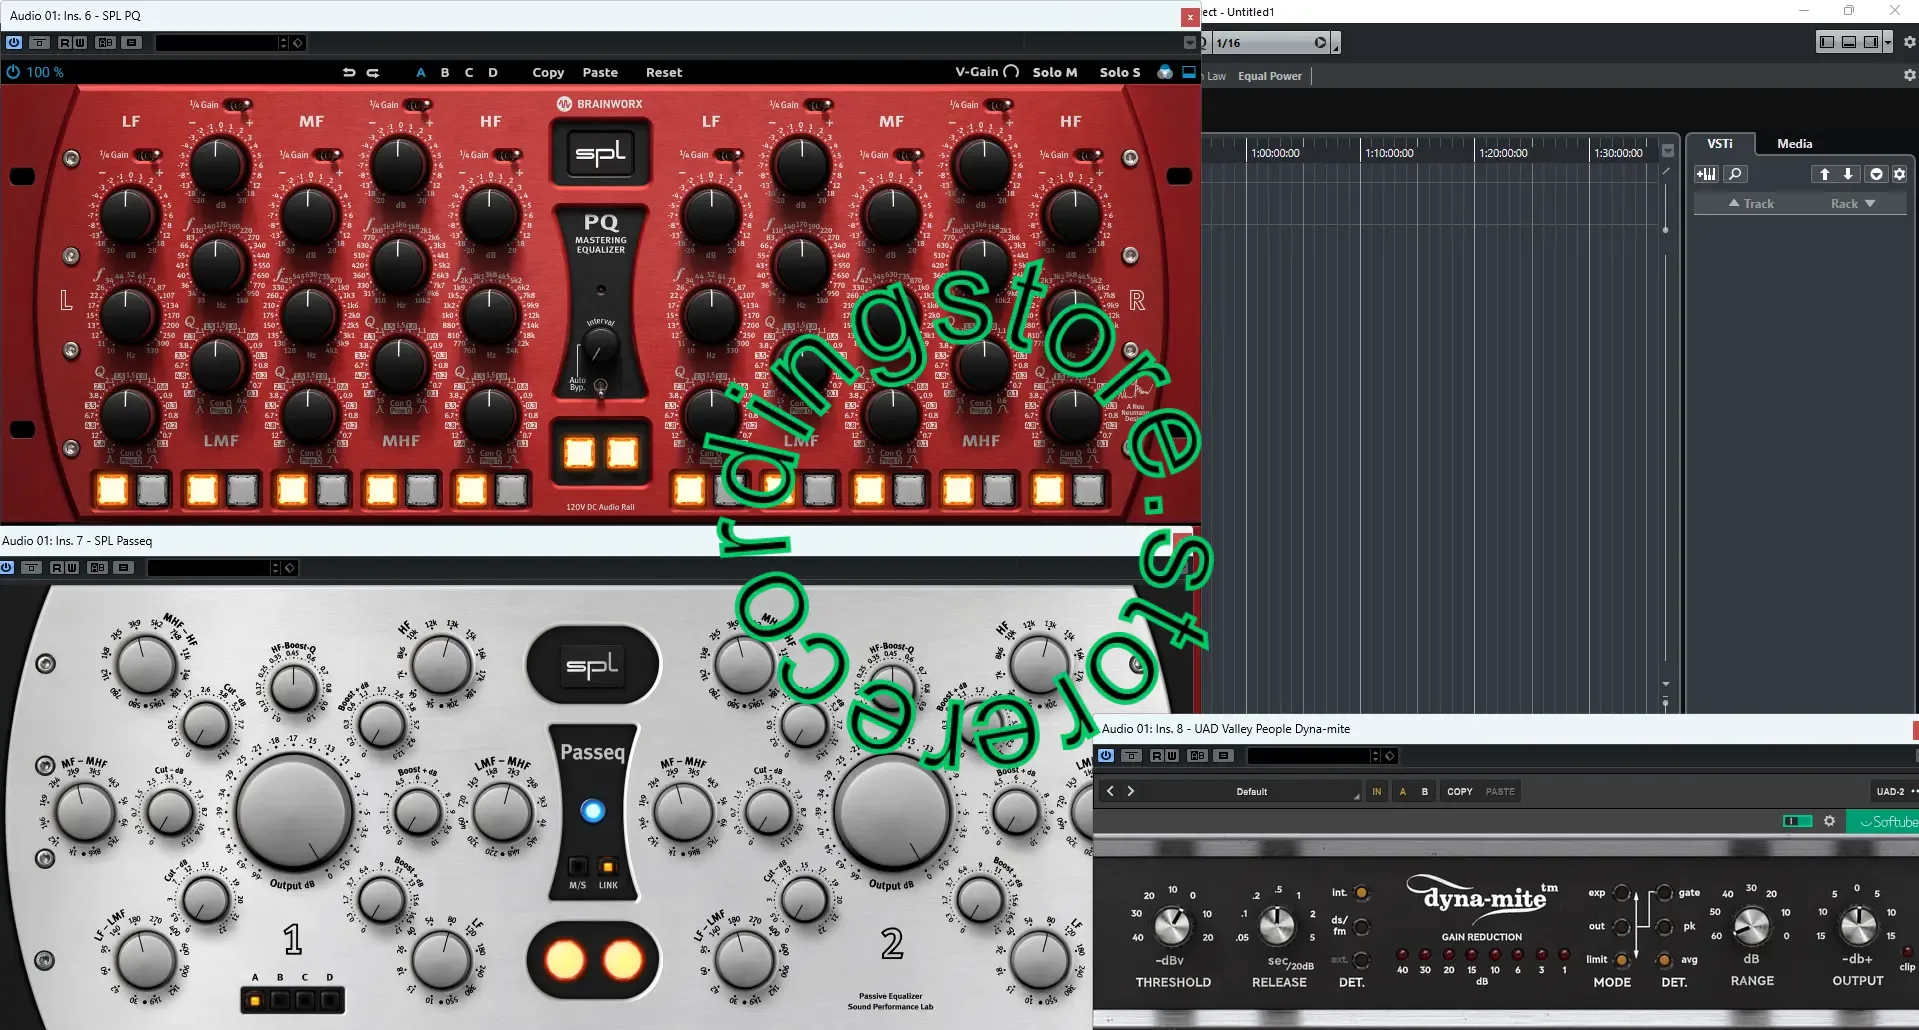Select settings bank A in SPL PQ

[x=421, y=72]
